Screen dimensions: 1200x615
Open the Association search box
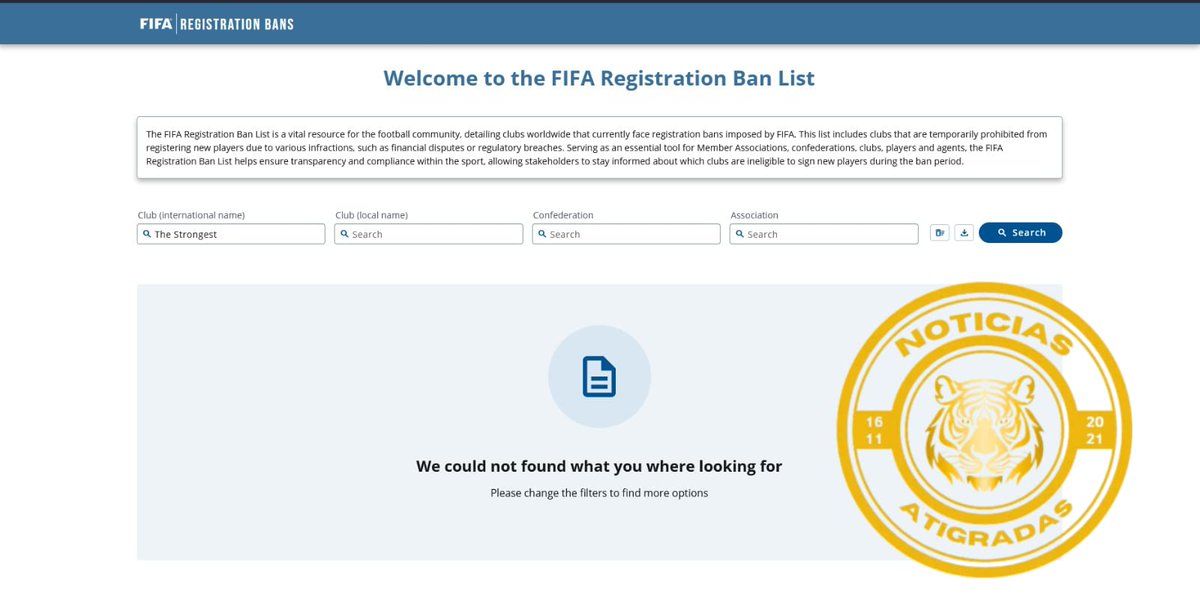824,234
